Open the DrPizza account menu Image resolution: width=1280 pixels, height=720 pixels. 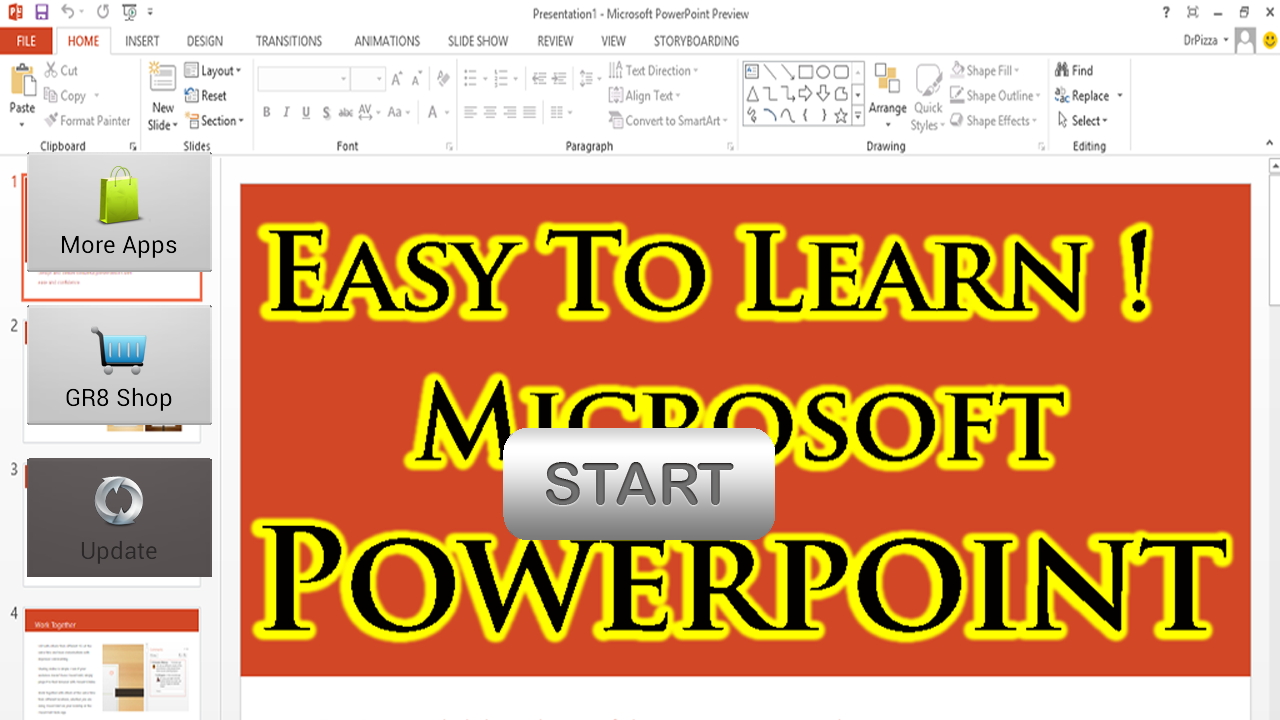(x=1205, y=40)
